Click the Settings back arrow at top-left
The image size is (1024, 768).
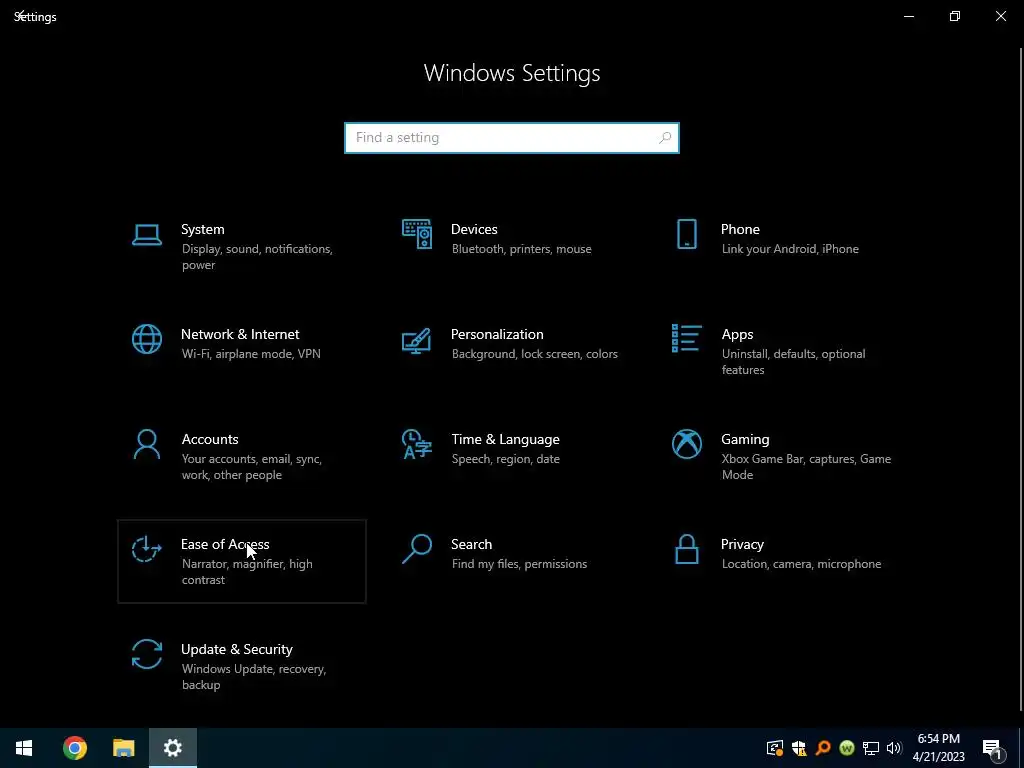pyautogui.click(x=20, y=14)
